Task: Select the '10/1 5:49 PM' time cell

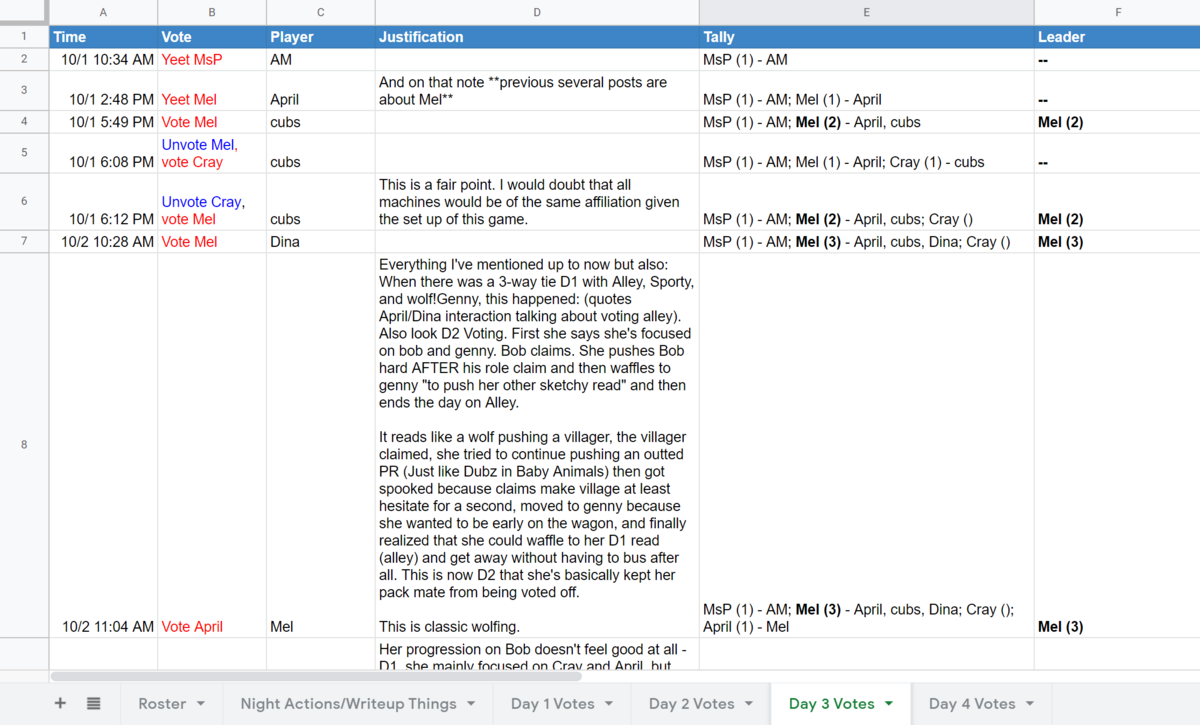Action: [x=103, y=122]
